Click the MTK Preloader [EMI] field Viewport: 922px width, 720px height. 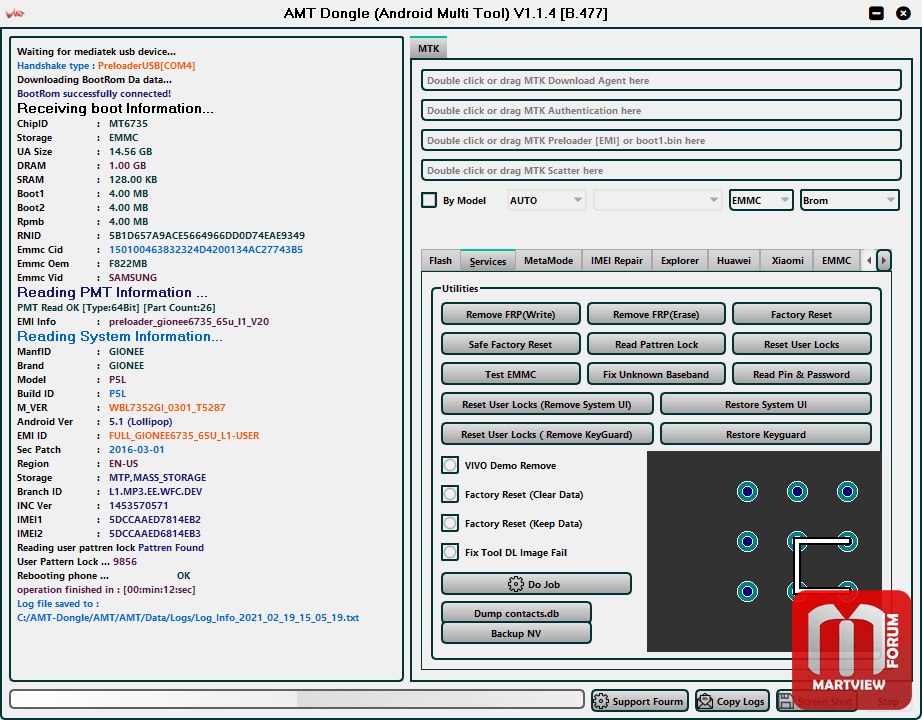(x=661, y=141)
